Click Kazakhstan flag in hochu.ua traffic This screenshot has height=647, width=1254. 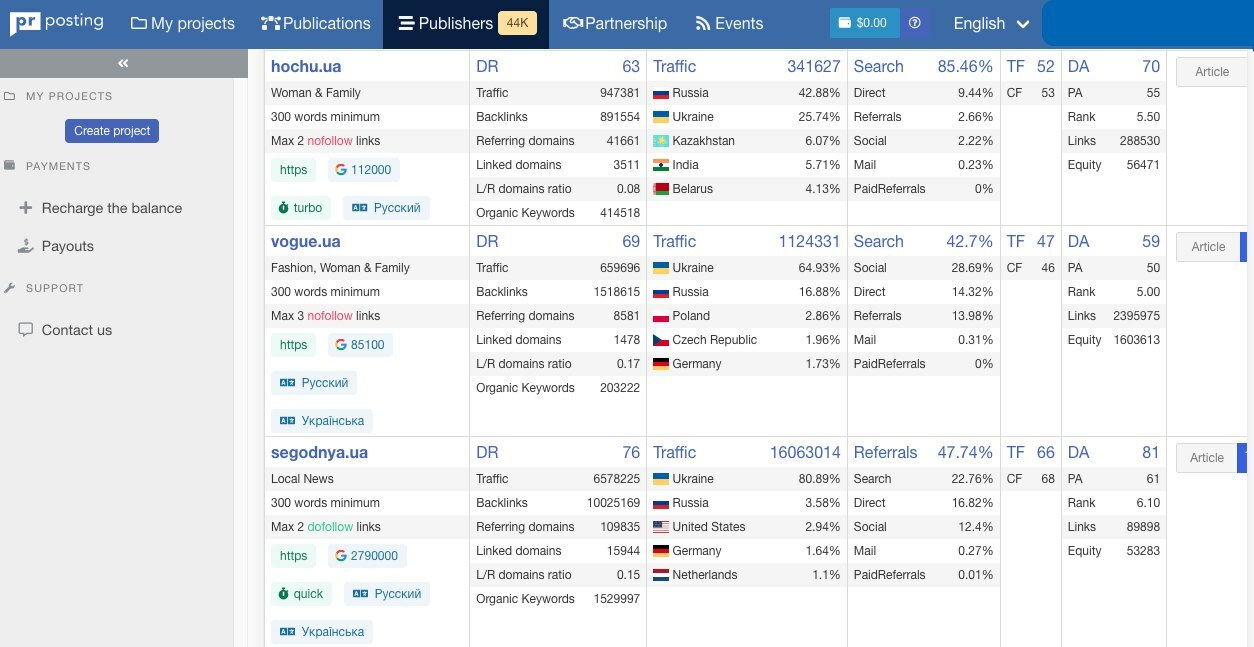(x=660, y=141)
